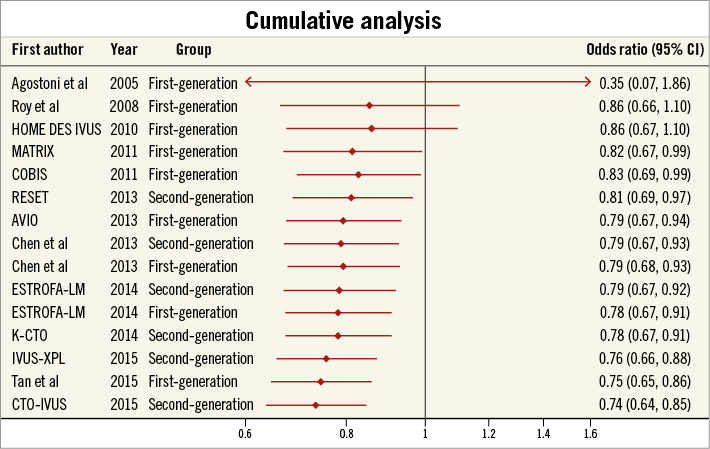Select the "Odds ratio (95% CI)" header
The height and width of the screenshot is (449, 710).
tap(644, 49)
